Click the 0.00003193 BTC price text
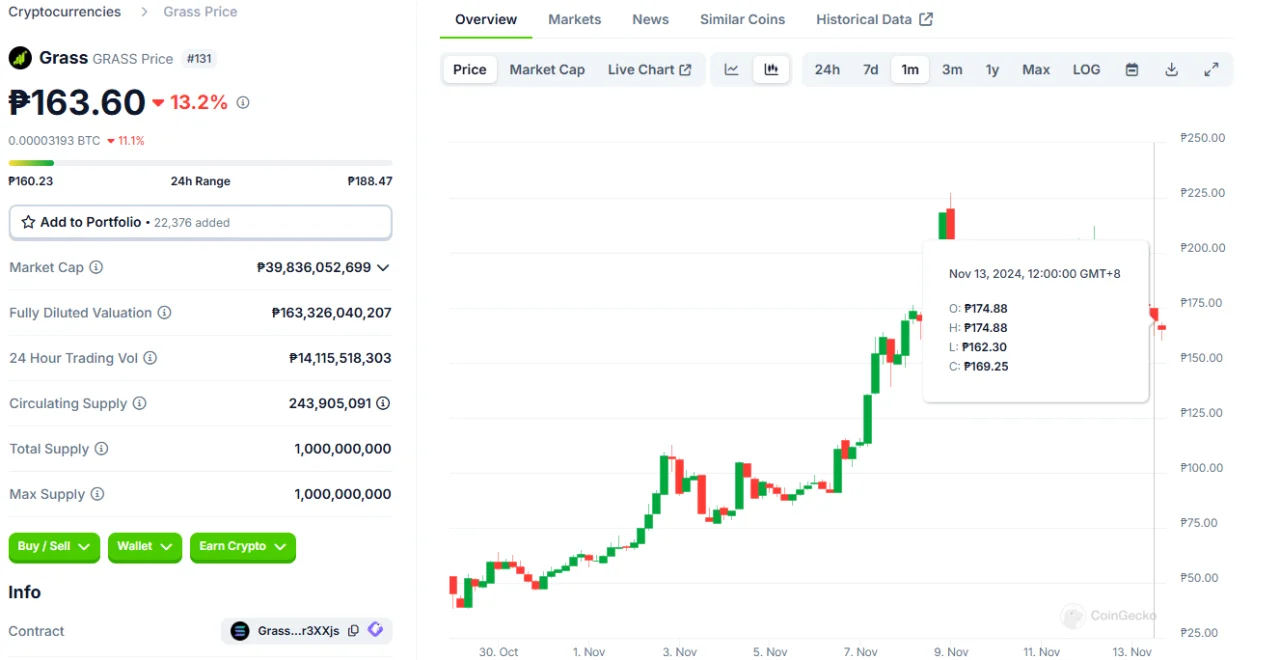This screenshot has height=660, width=1280. (54, 141)
